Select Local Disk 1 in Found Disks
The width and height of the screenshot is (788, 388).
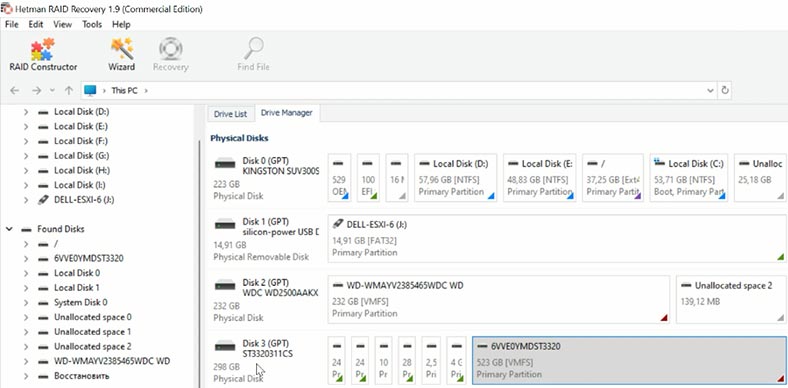(x=77, y=287)
